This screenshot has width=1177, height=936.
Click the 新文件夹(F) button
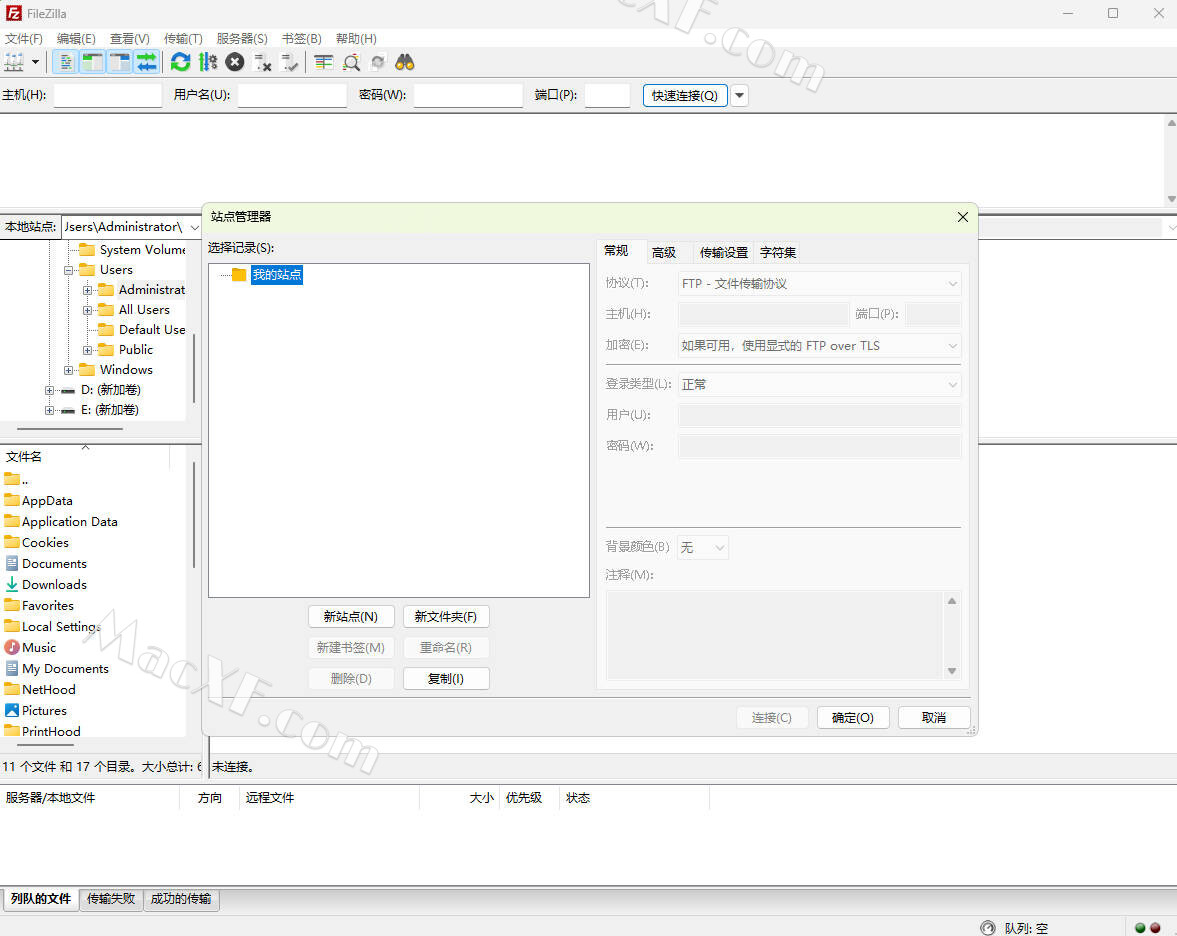[446, 616]
